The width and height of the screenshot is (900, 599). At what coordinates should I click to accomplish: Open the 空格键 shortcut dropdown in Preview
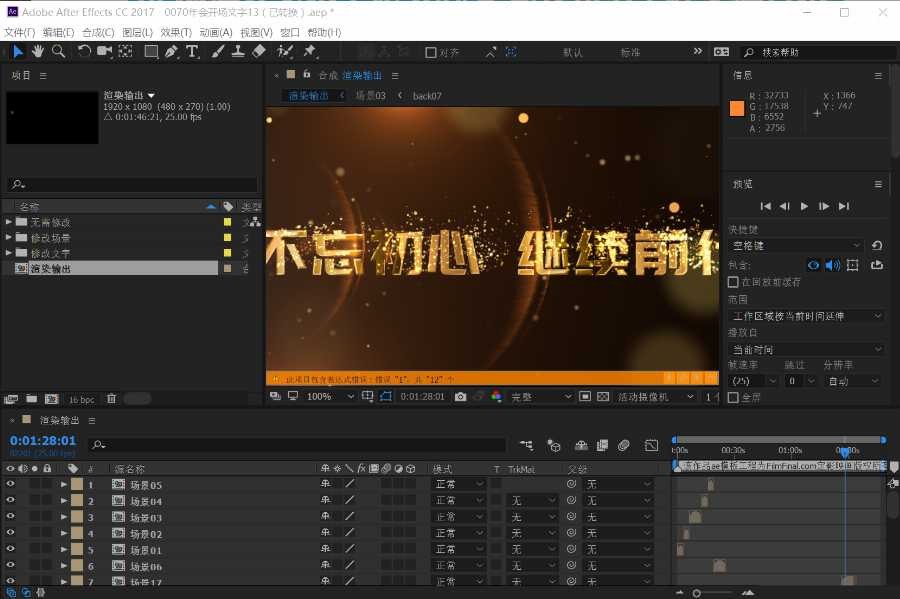pyautogui.click(x=796, y=246)
